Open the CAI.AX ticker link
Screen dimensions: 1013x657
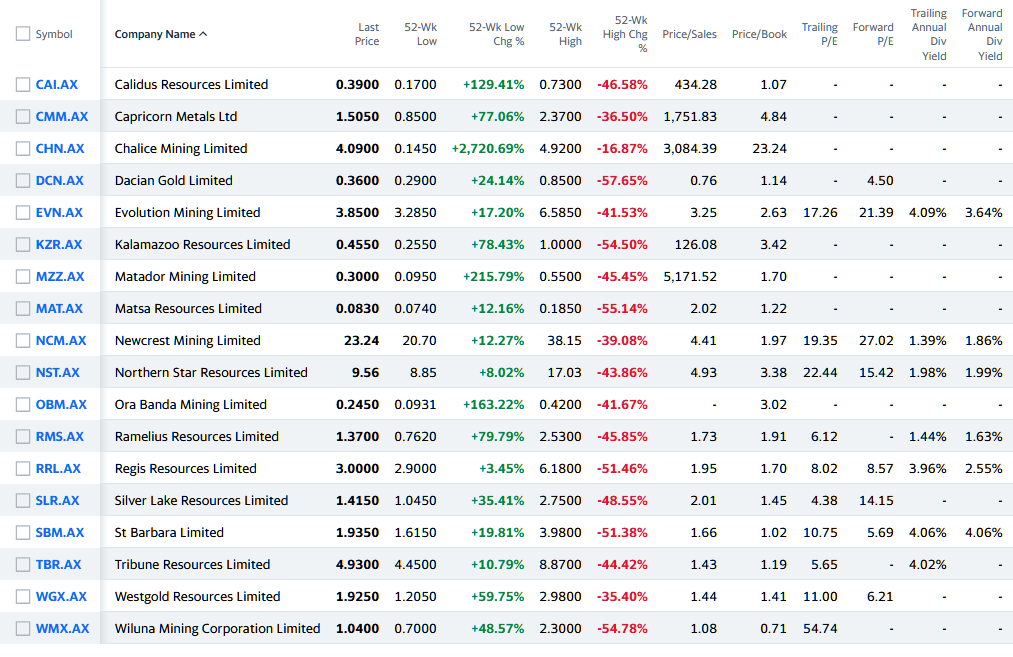[x=56, y=85]
